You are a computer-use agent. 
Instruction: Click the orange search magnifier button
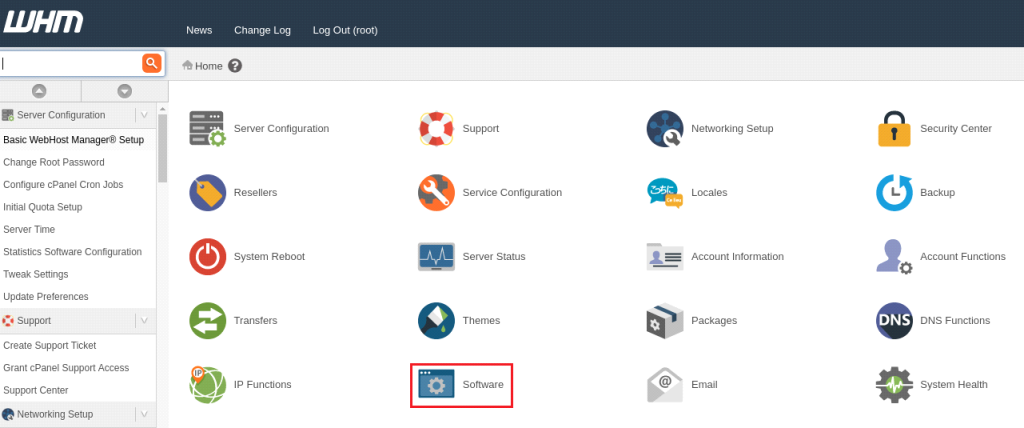click(152, 63)
